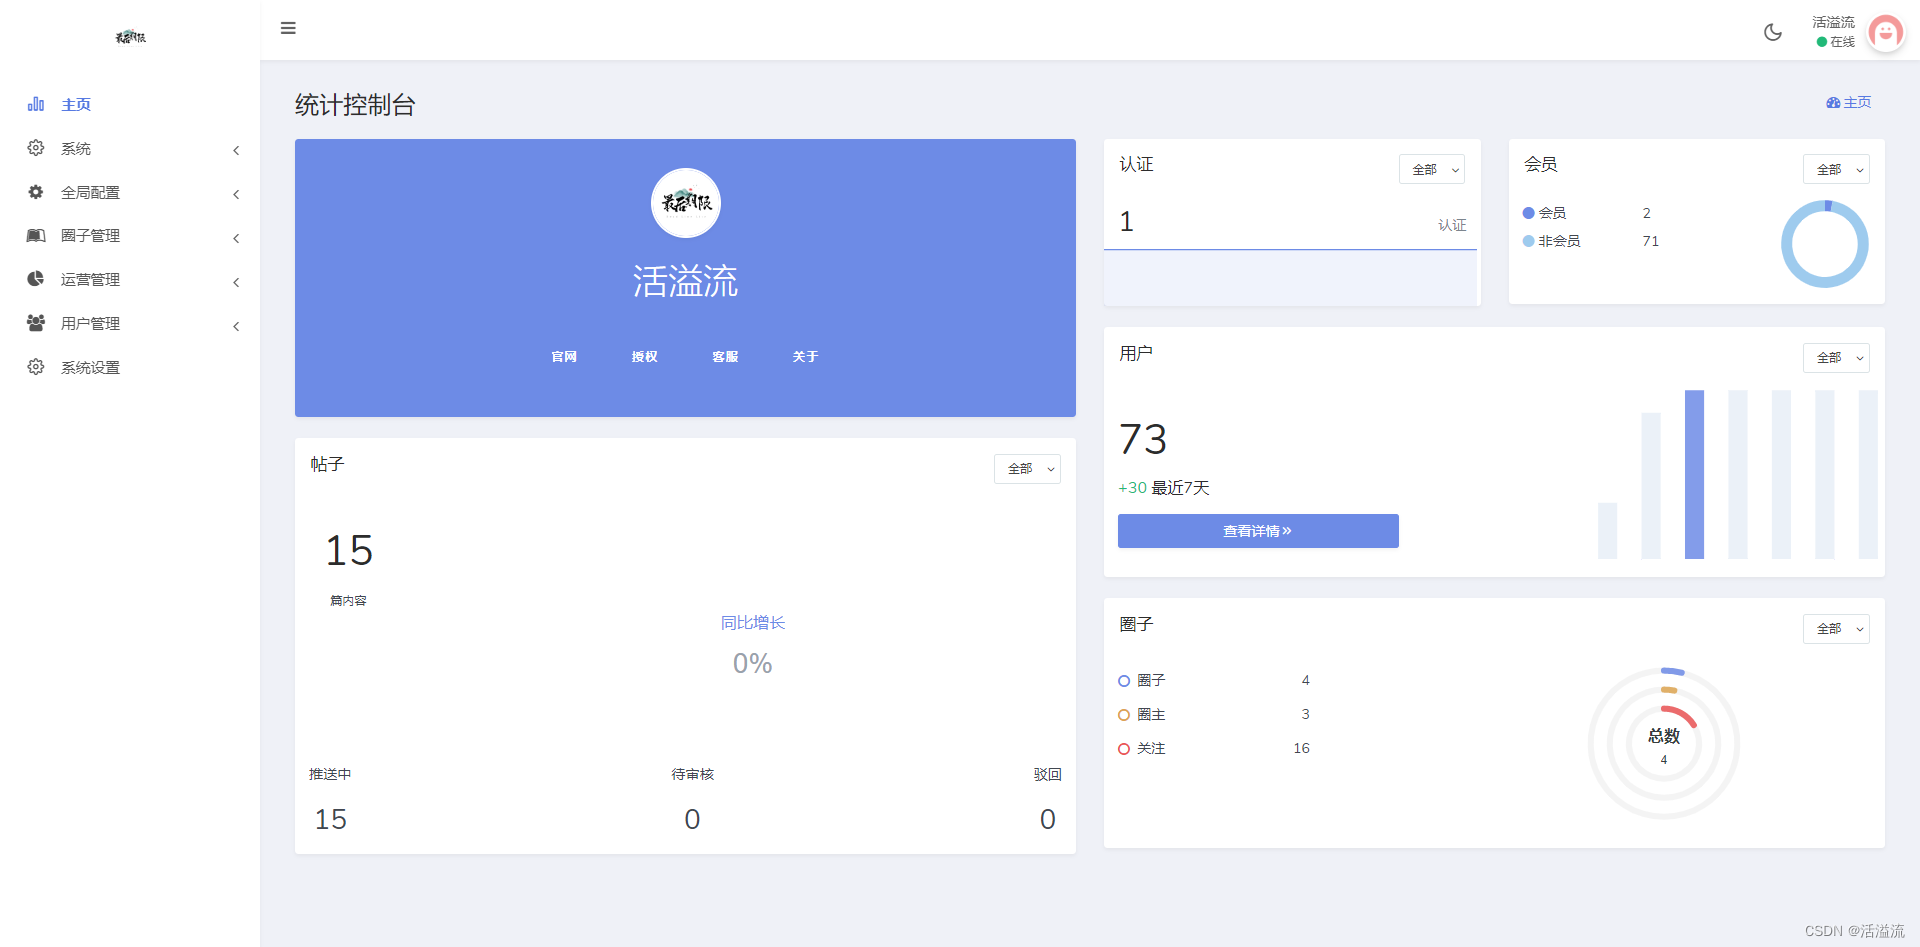This screenshot has width=1920, height=947.
Task: Click the 查看详情 button
Action: click(x=1258, y=531)
